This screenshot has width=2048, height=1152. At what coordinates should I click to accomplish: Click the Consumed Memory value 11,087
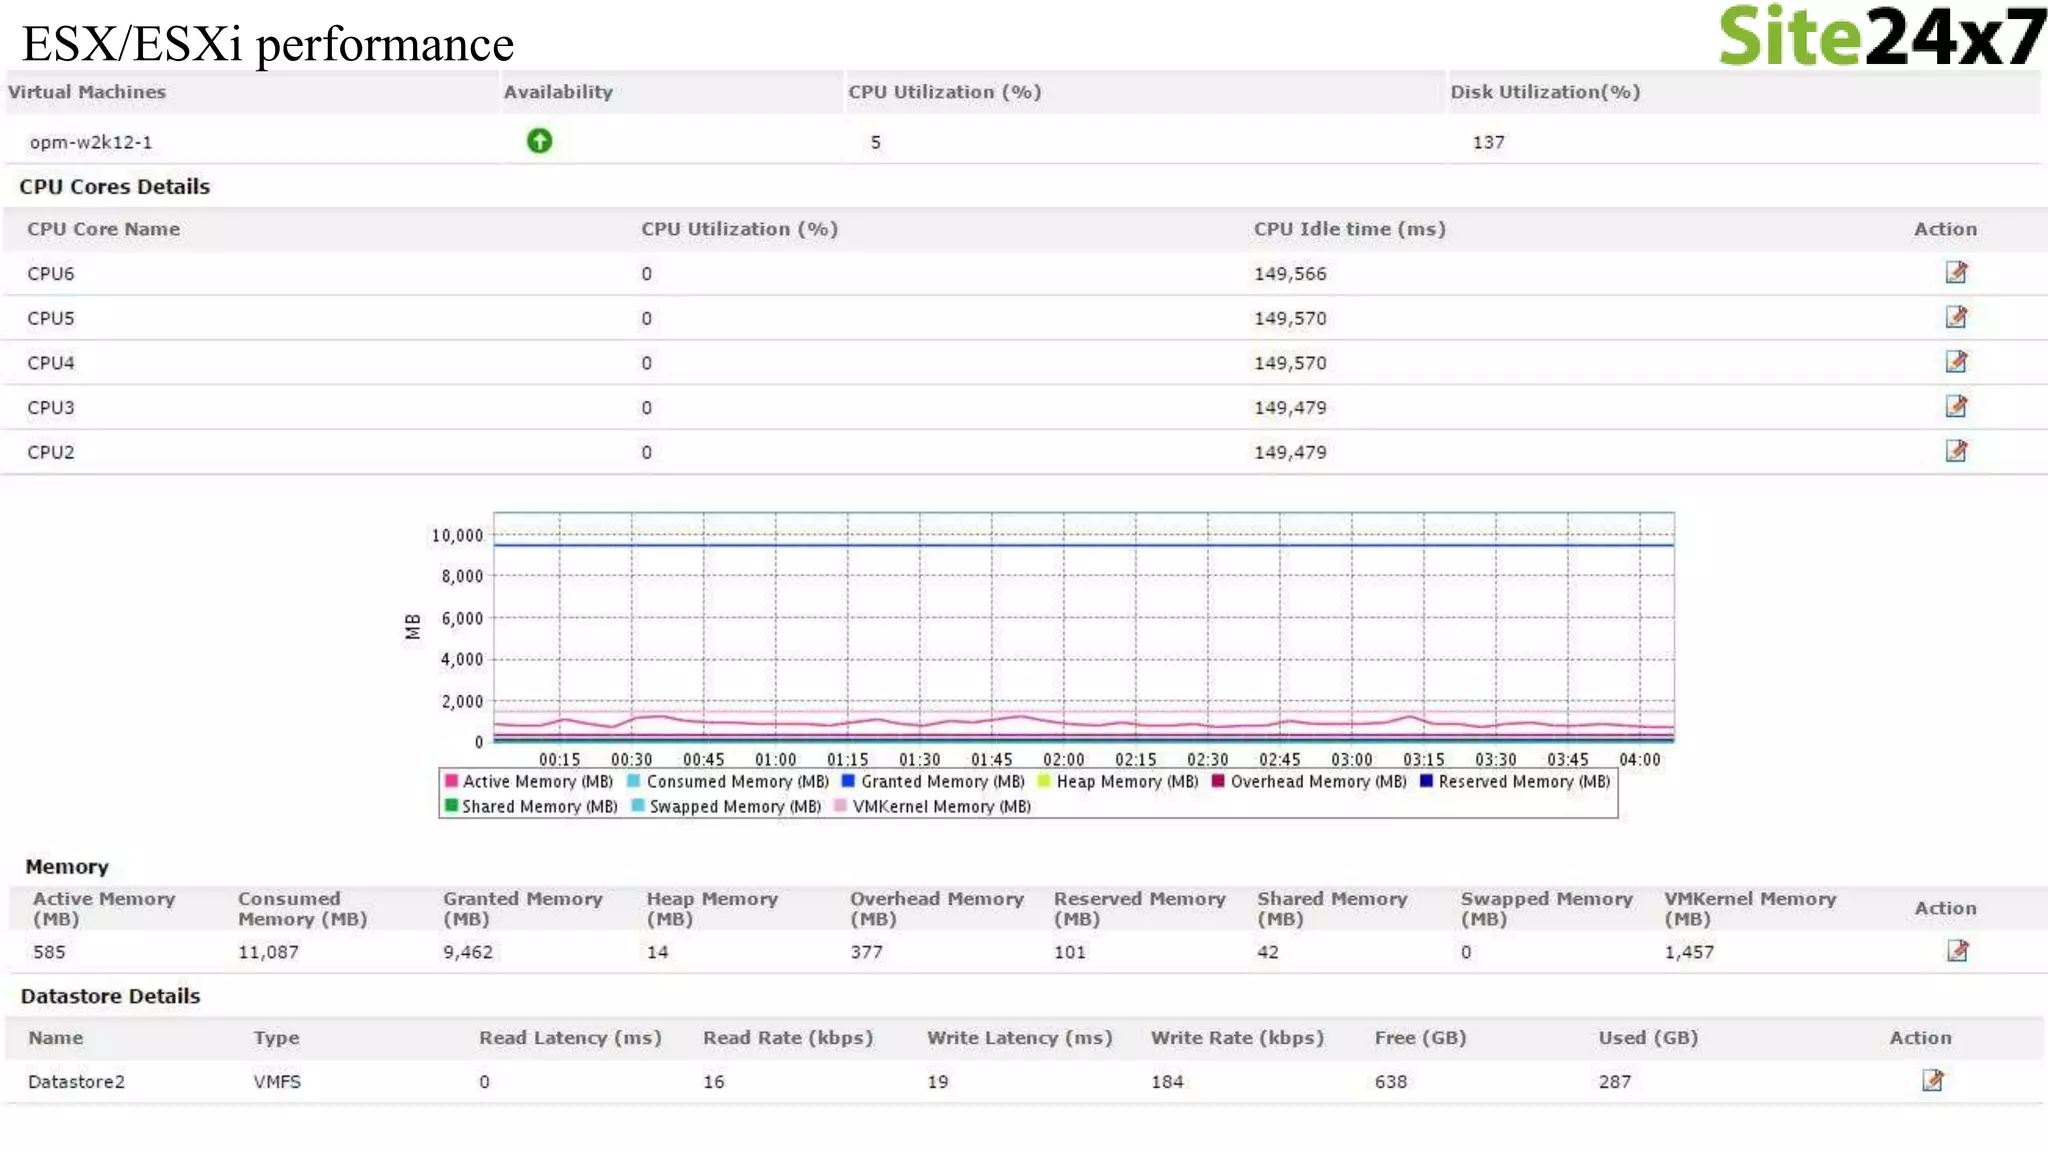[268, 952]
